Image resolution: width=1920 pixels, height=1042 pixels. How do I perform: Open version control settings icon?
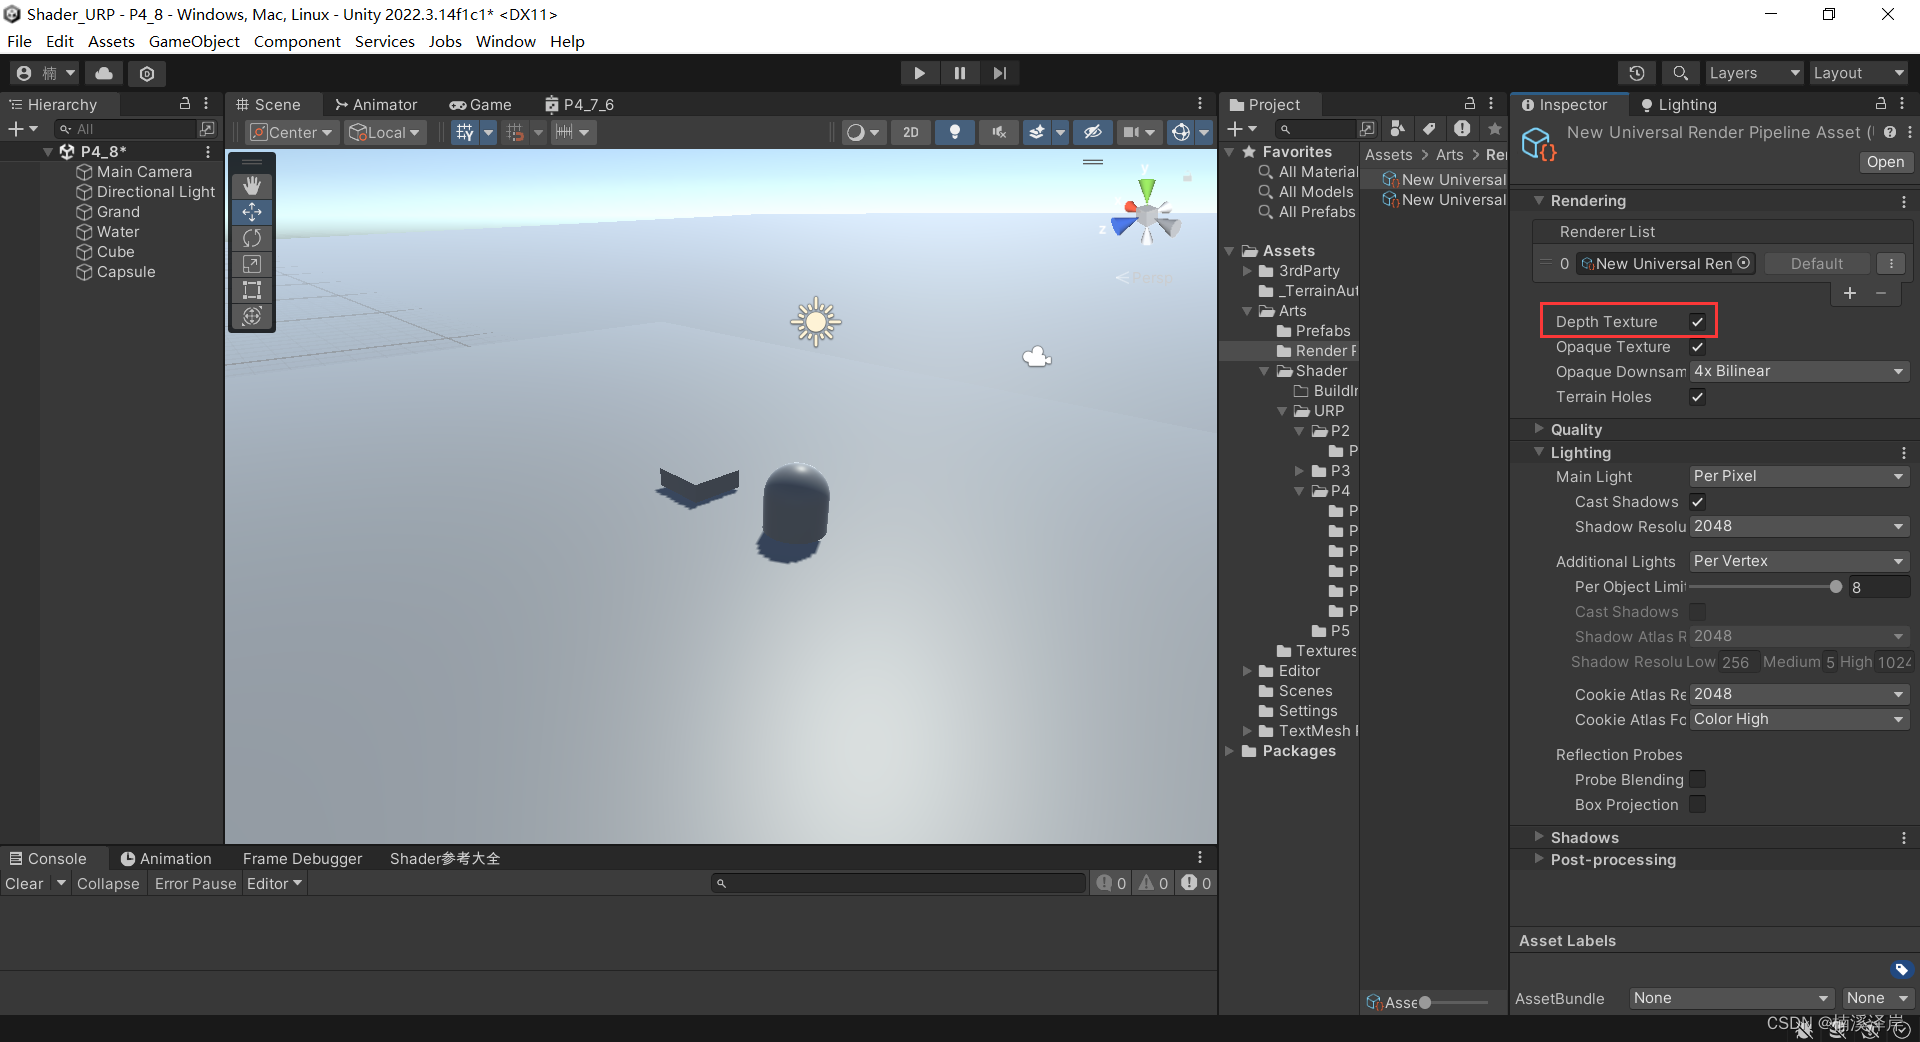(x=147, y=73)
